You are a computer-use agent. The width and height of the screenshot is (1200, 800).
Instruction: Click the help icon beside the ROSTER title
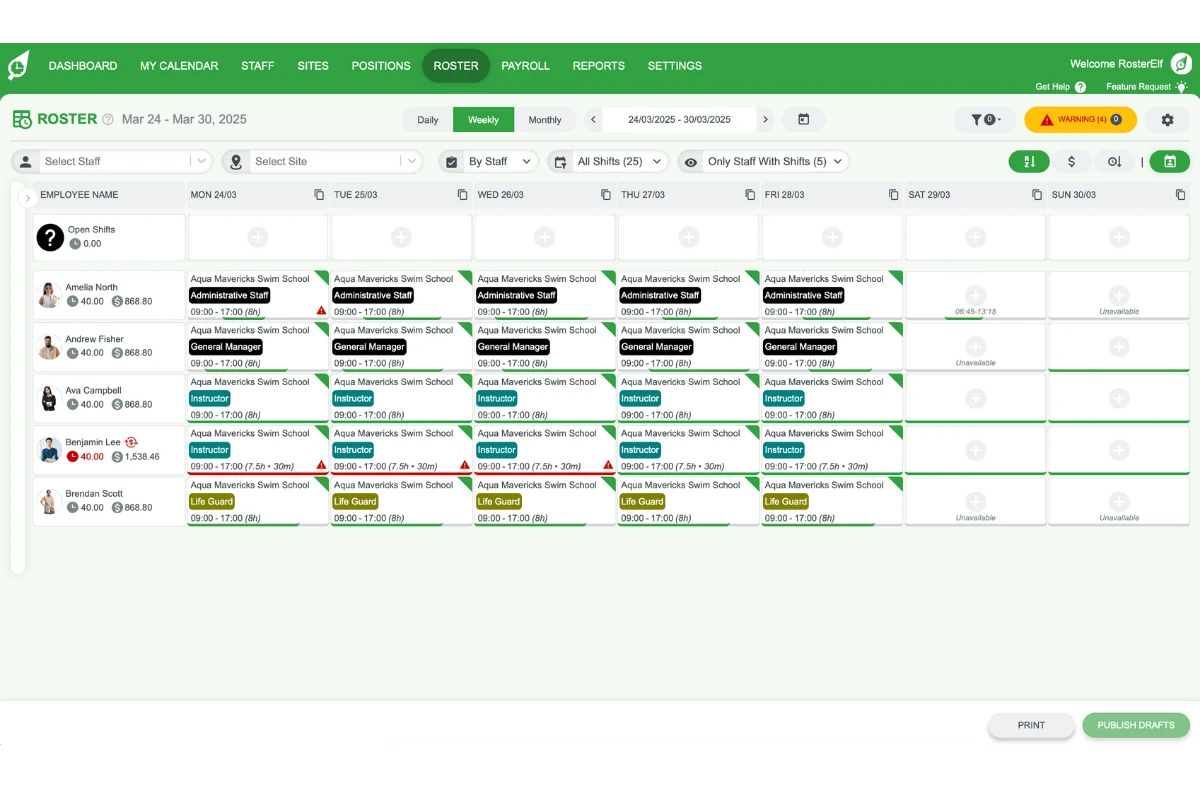click(x=108, y=119)
